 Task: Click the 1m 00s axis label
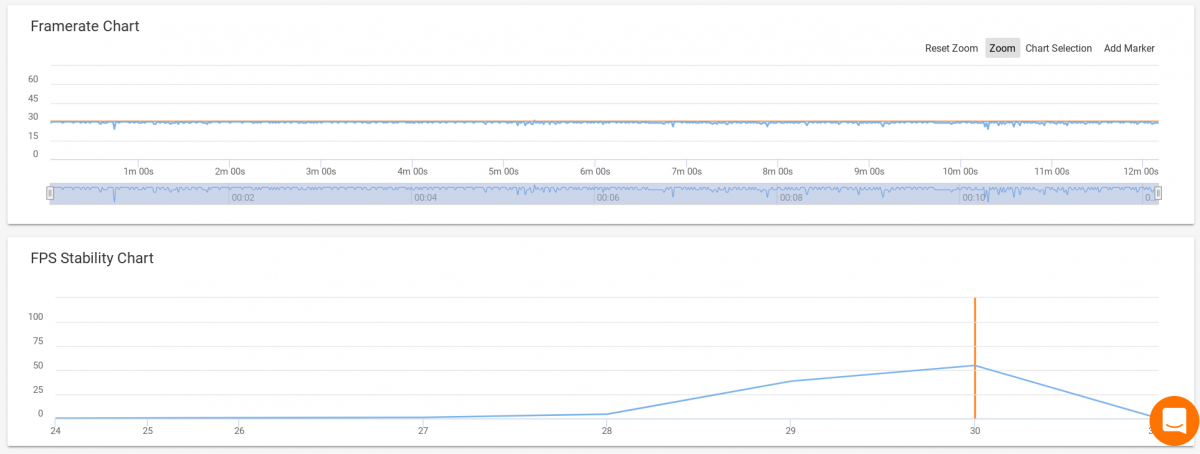click(x=138, y=171)
